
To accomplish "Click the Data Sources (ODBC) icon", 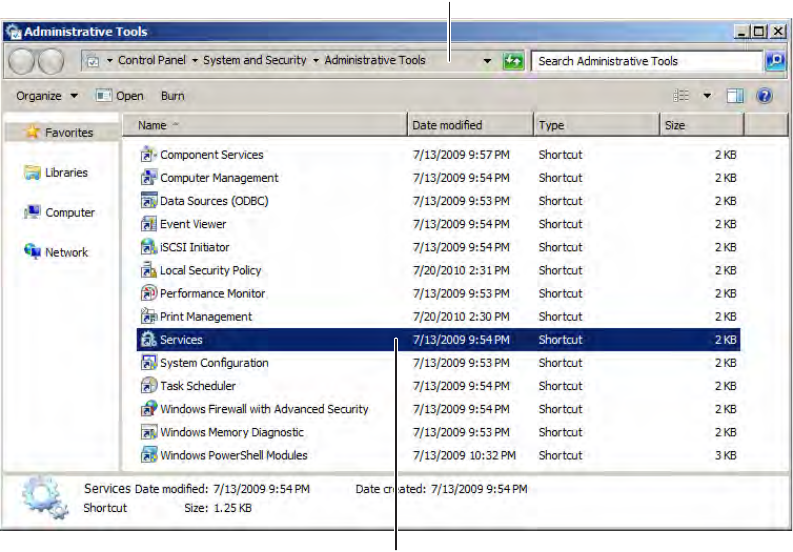I will pos(149,201).
